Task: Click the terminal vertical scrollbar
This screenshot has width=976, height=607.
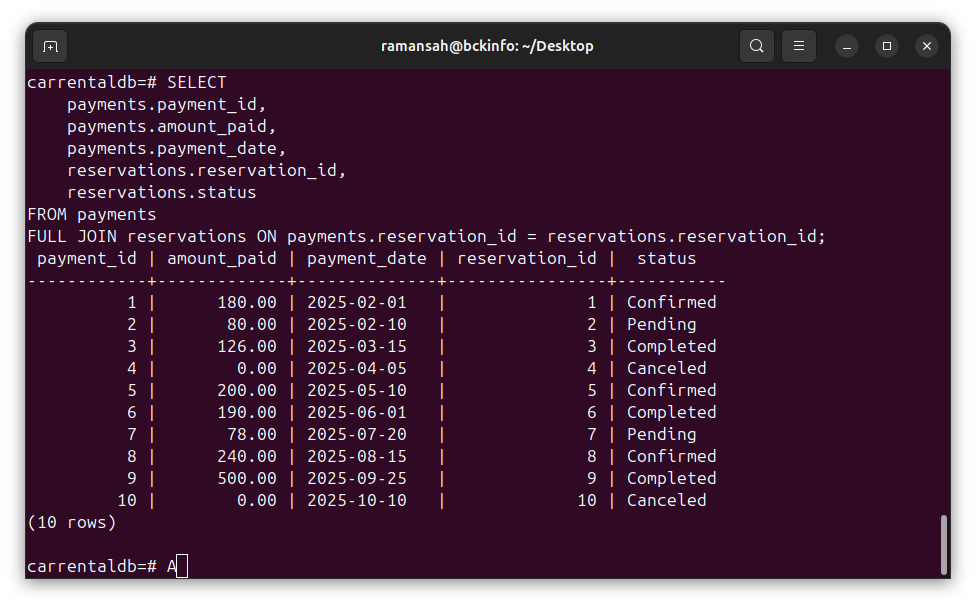Action: pyautogui.click(x=943, y=545)
